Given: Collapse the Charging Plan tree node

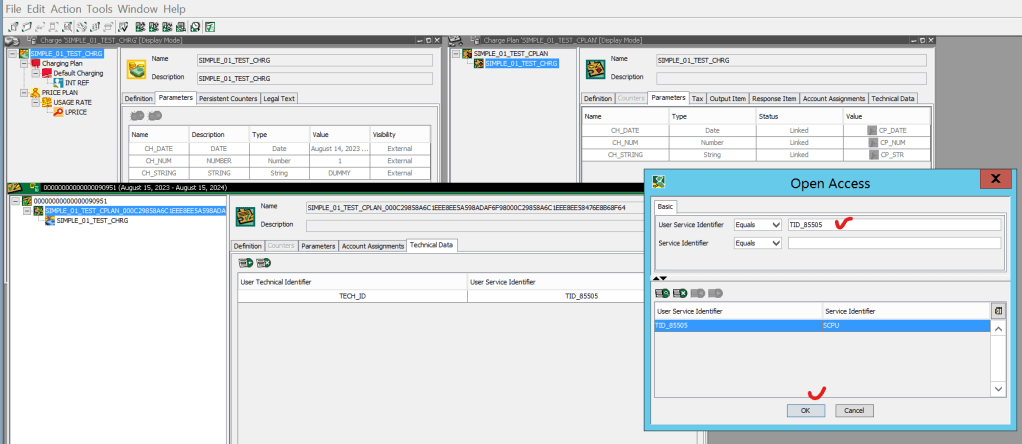Looking at the screenshot, I should [x=22, y=63].
